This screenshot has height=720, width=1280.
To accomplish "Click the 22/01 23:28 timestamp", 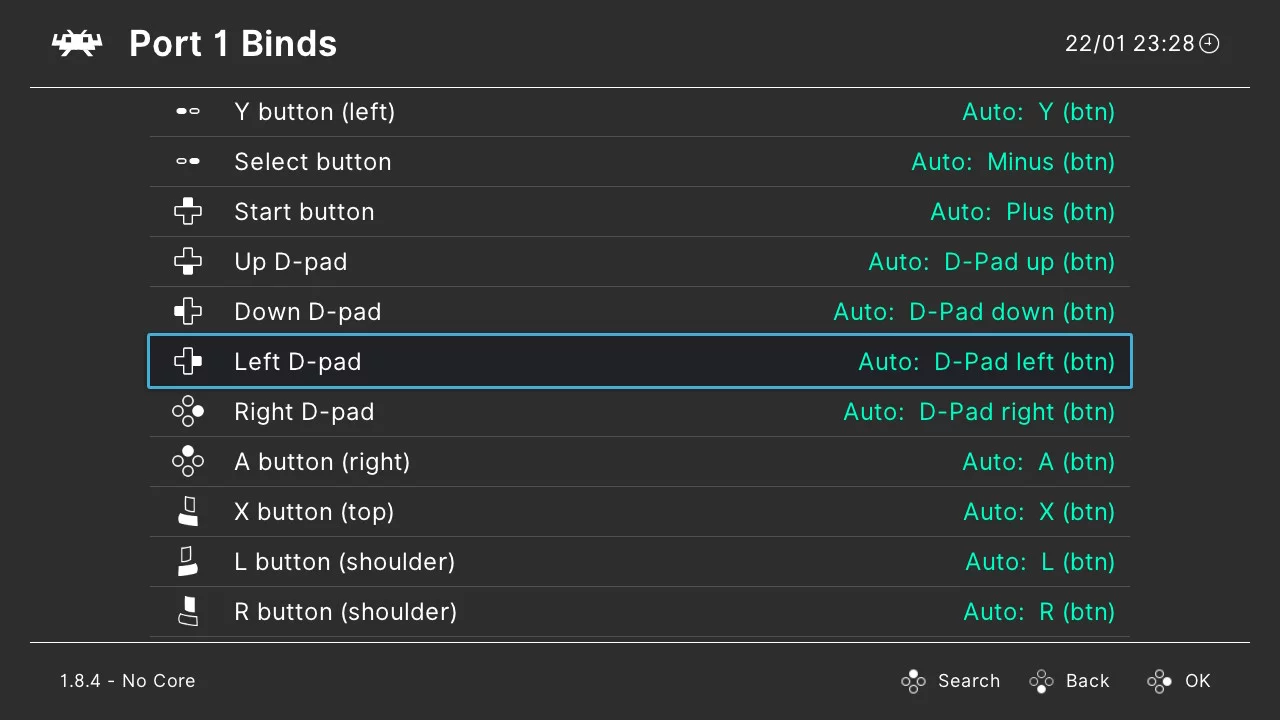I will [x=1130, y=43].
